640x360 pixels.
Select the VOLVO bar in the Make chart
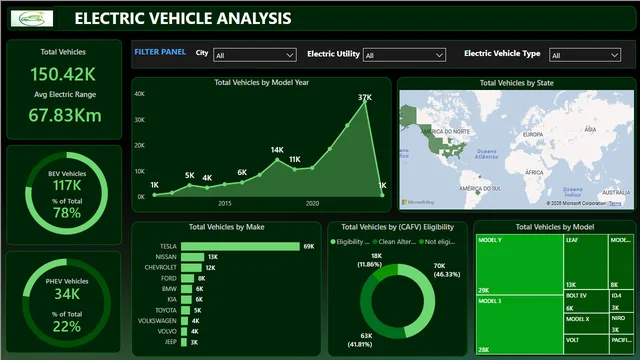coord(184,331)
